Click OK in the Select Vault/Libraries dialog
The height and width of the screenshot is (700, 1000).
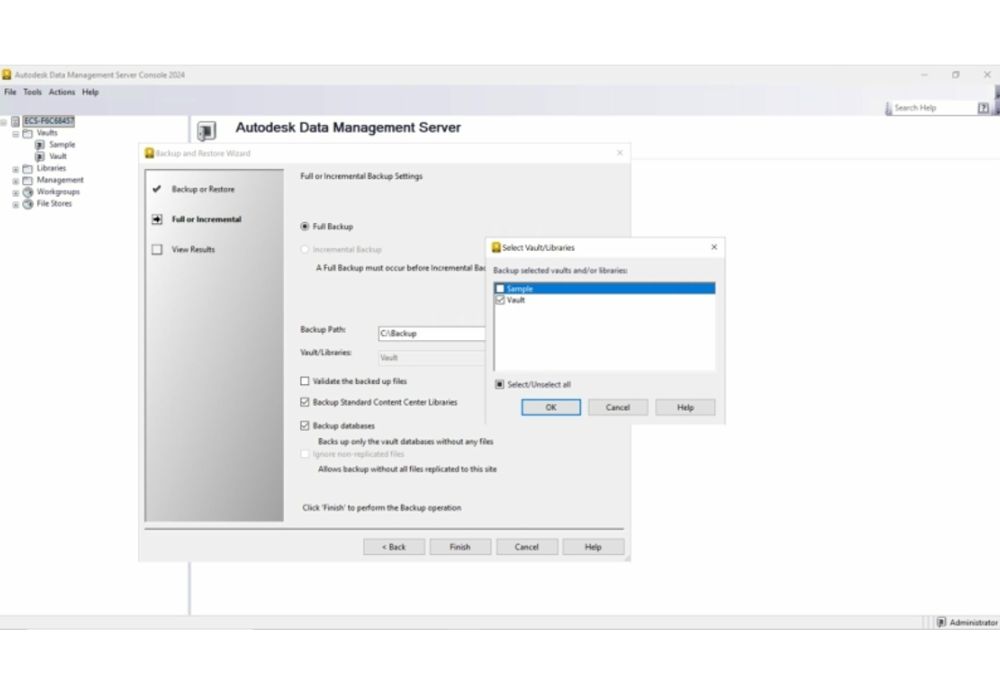550,407
